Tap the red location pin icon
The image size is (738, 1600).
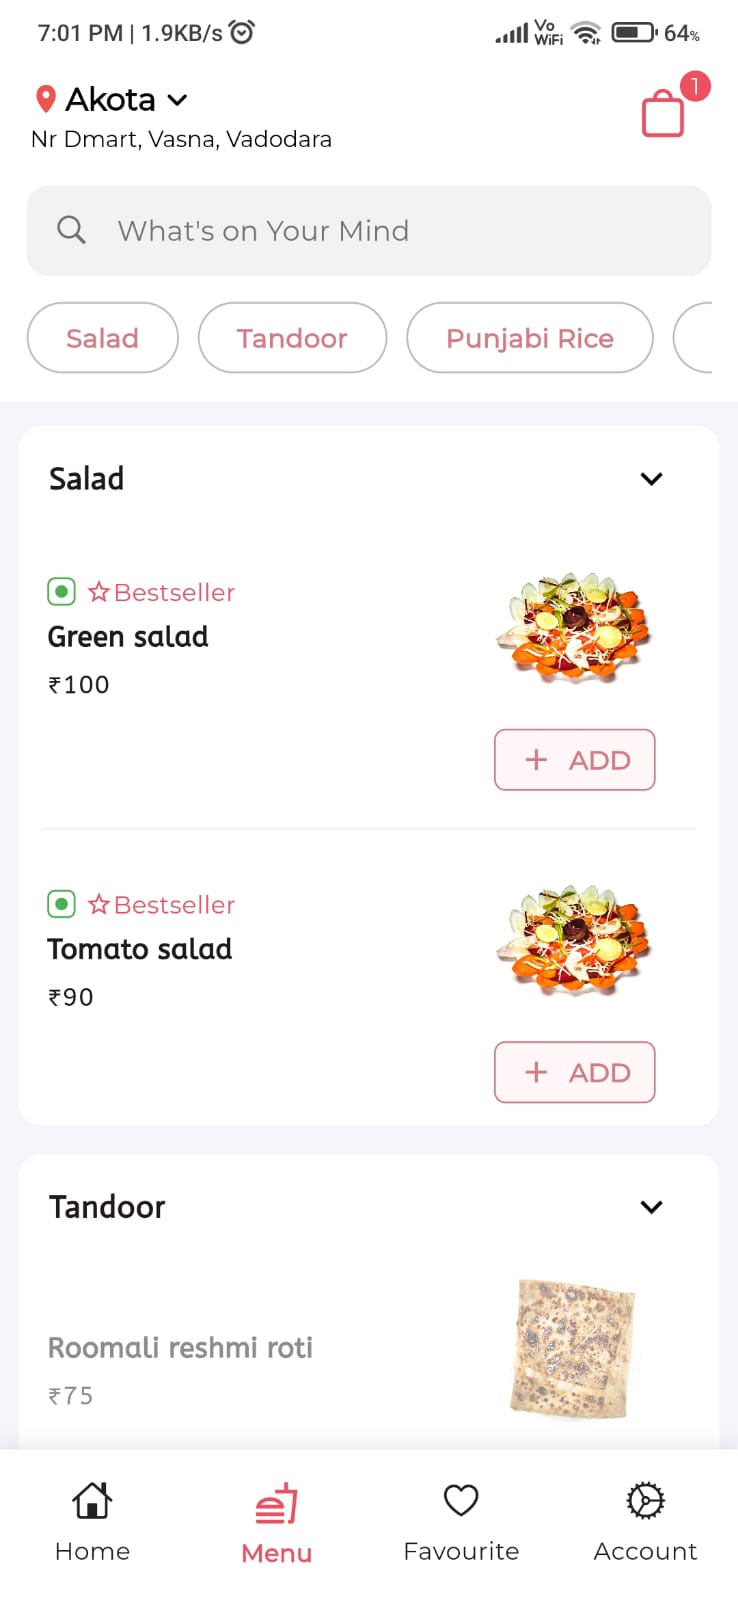(x=45, y=99)
